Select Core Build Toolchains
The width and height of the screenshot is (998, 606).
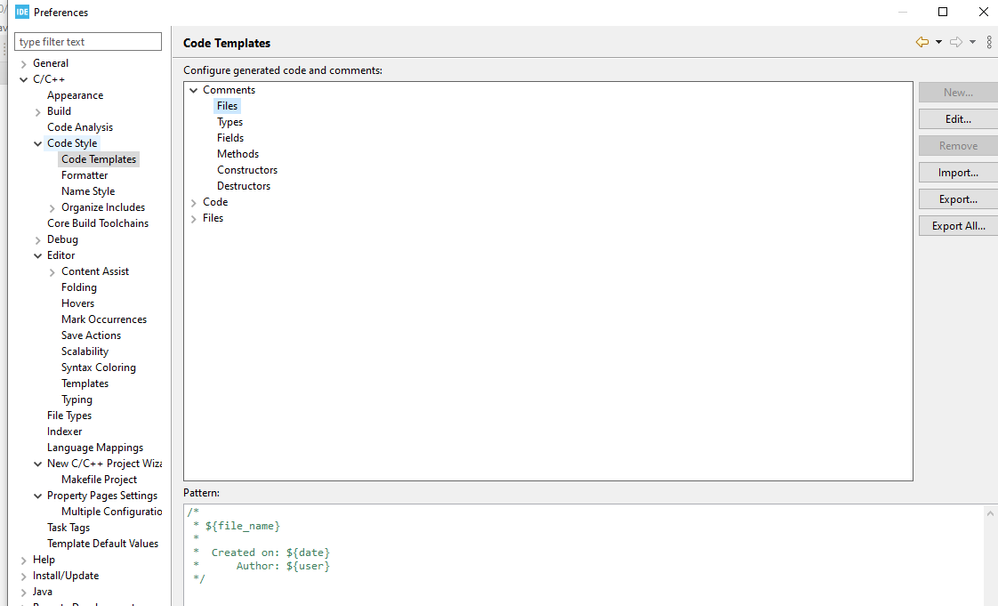[x=97, y=223]
